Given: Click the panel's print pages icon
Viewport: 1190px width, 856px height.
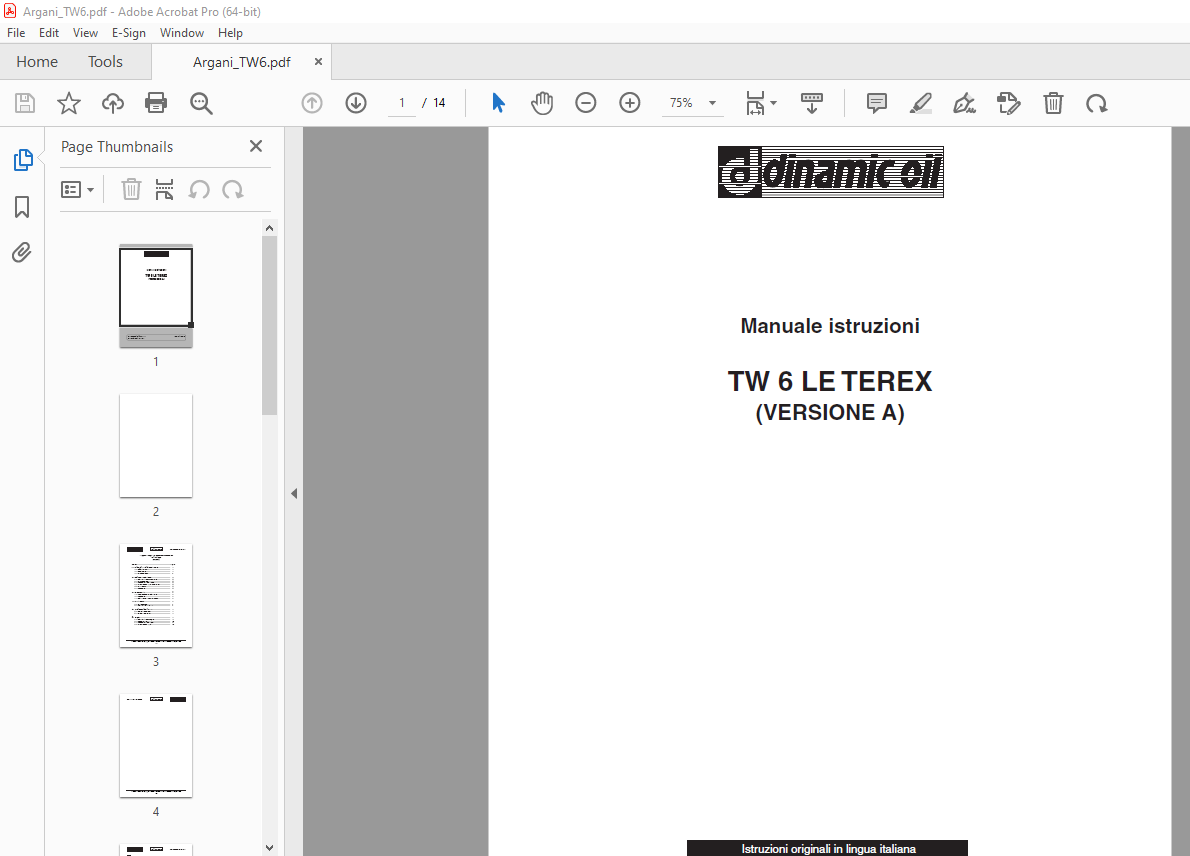Looking at the screenshot, I should 165,189.
